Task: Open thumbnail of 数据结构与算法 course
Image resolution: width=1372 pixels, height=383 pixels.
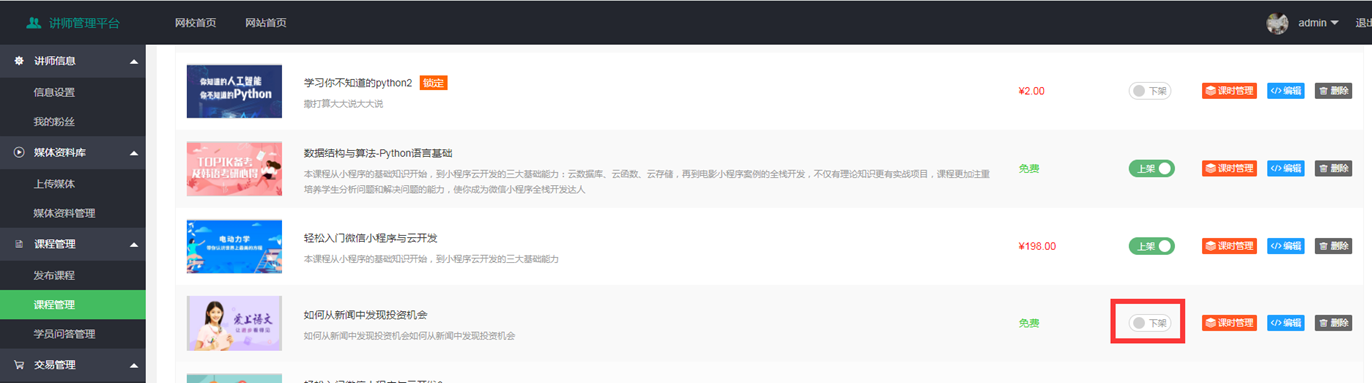Action: [x=234, y=168]
